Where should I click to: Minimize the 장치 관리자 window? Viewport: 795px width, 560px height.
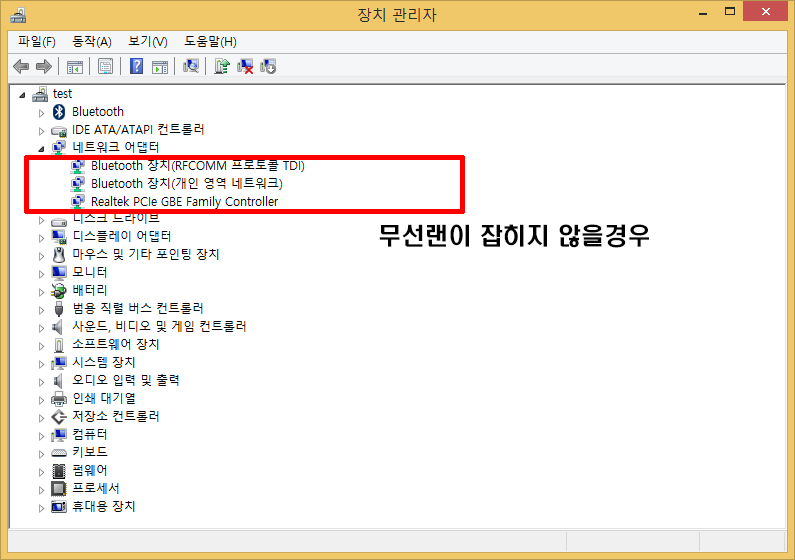coord(703,12)
